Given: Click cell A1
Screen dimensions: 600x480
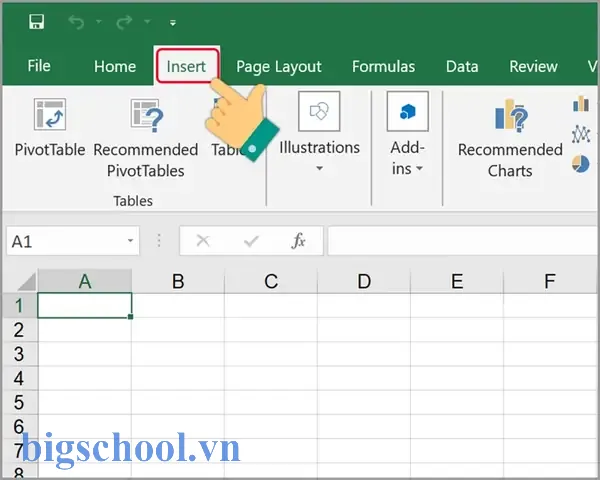Looking at the screenshot, I should point(85,305).
